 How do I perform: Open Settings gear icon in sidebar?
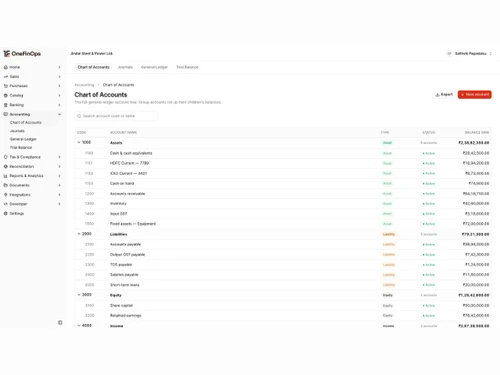click(x=6, y=214)
